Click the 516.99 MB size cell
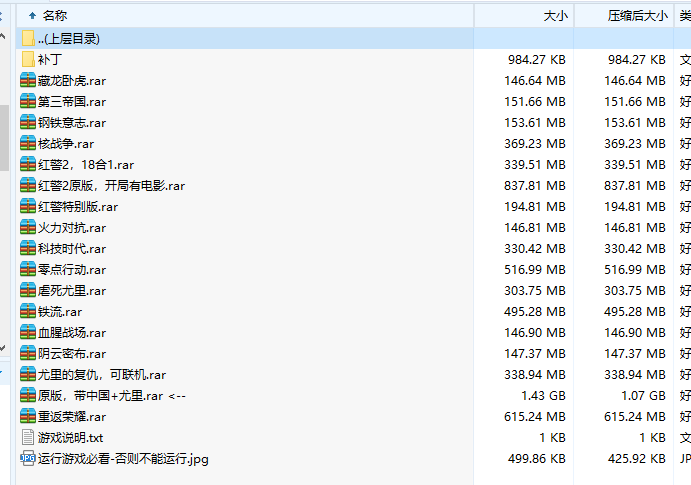This screenshot has height=485, width=691. point(535,269)
